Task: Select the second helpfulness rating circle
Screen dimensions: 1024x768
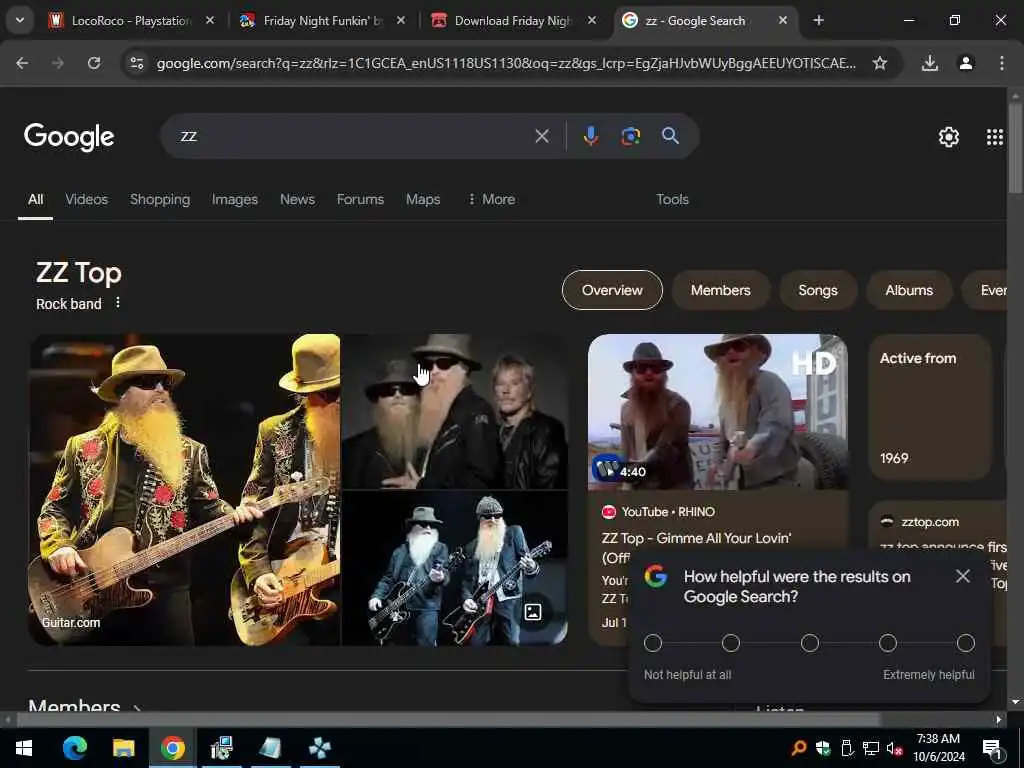Action: (731, 643)
